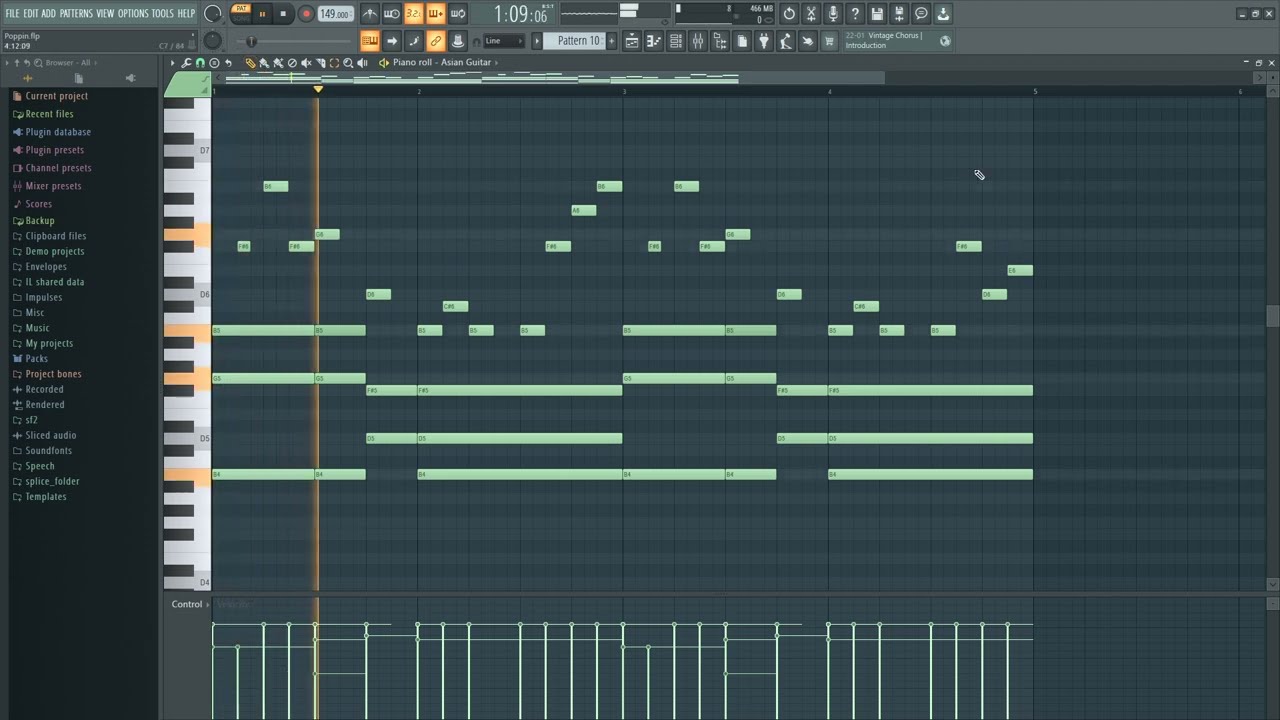Expand the Packs folder in browser
Screen dimensions: 1280x720
click(37, 358)
